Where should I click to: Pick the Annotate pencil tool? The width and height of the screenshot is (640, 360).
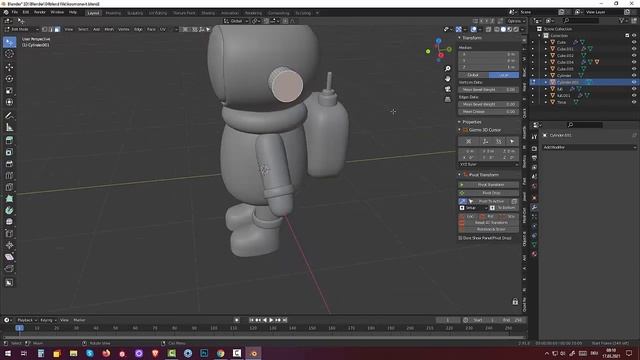pos(9,116)
